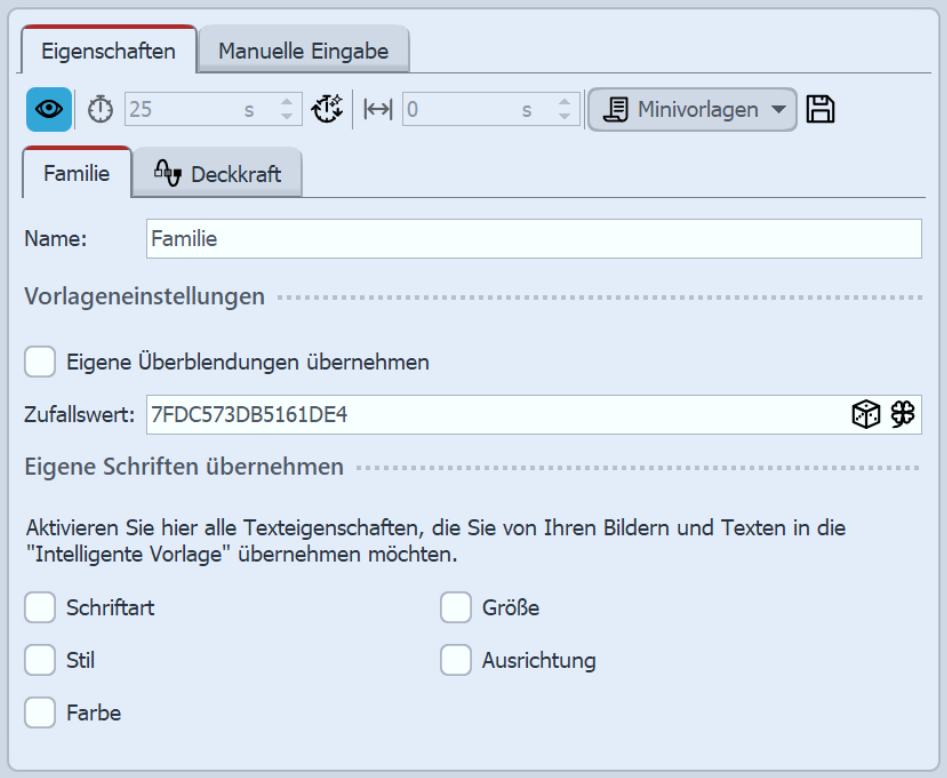The height and width of the screenshot is (778, 947).
Task: Check the Farbe option
Action: [40, 713]
